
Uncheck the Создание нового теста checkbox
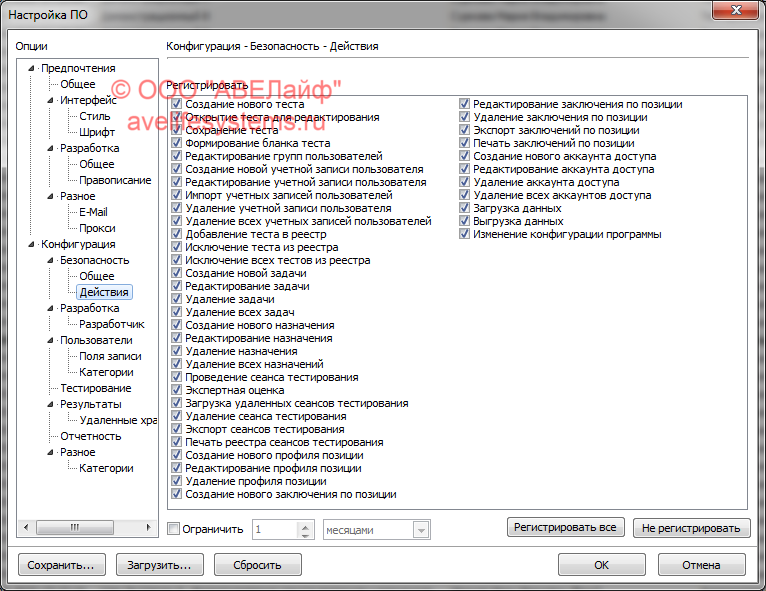click(177, 104)
